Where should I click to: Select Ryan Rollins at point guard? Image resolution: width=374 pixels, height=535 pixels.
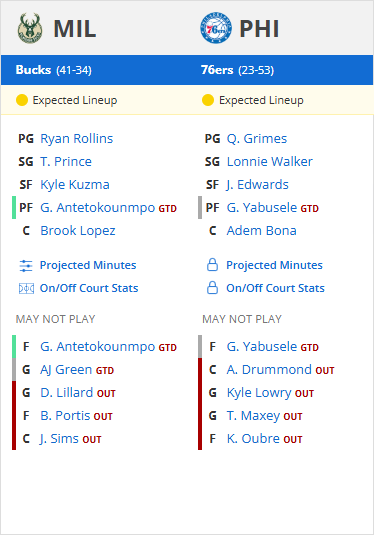tap(76, 139)
